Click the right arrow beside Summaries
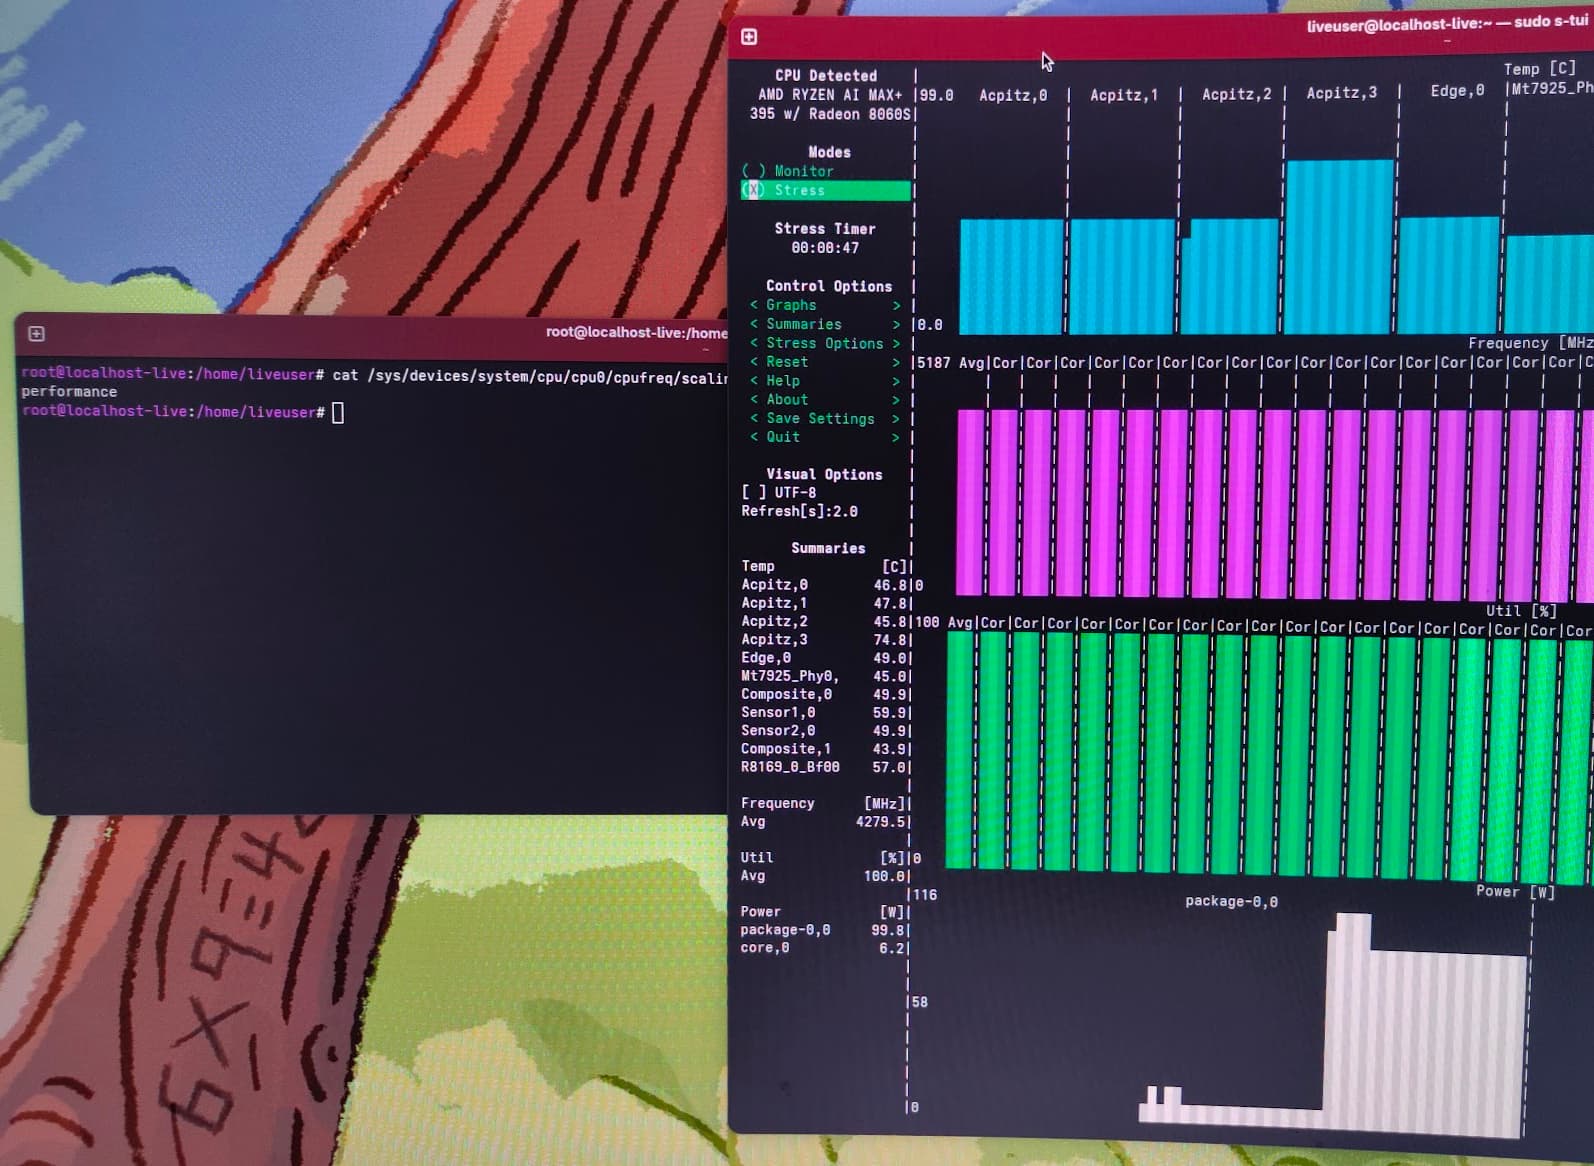Viewport: 1594px width, 1166px height. pyautogui.click(x=896, y=325)
